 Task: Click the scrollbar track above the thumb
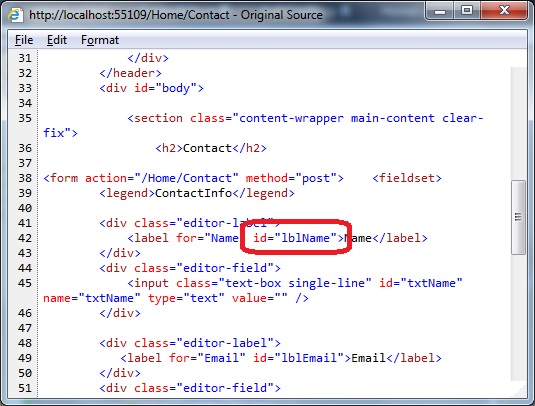tap(518, 124)
